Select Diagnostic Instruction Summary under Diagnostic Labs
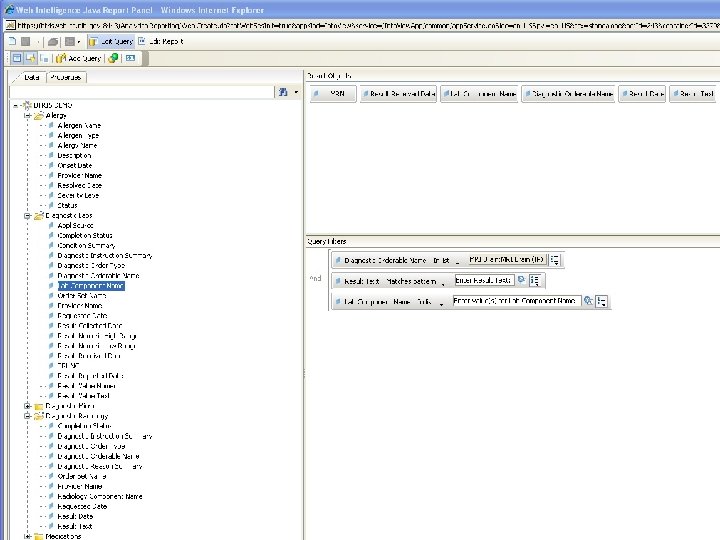This screenshot has height=540, width=720. click(x=105, y=255)
